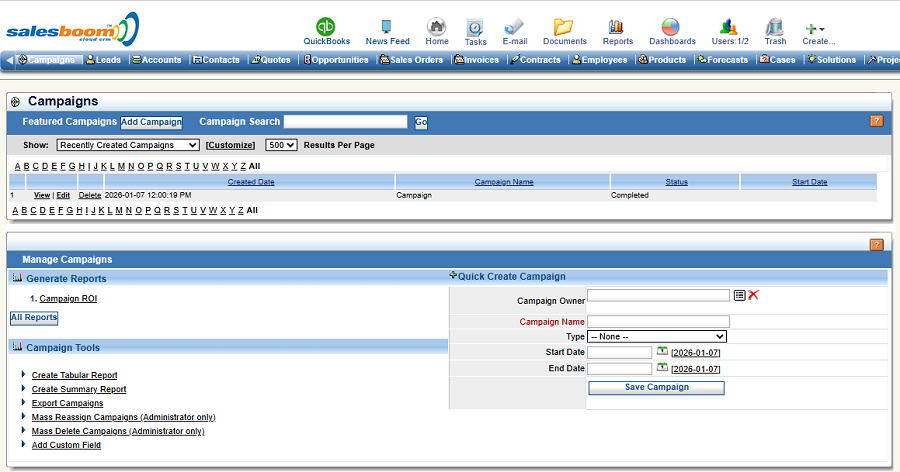Open the Tasks clock icon
This screenshot has height=472, width=900.
tap(476, 28)
